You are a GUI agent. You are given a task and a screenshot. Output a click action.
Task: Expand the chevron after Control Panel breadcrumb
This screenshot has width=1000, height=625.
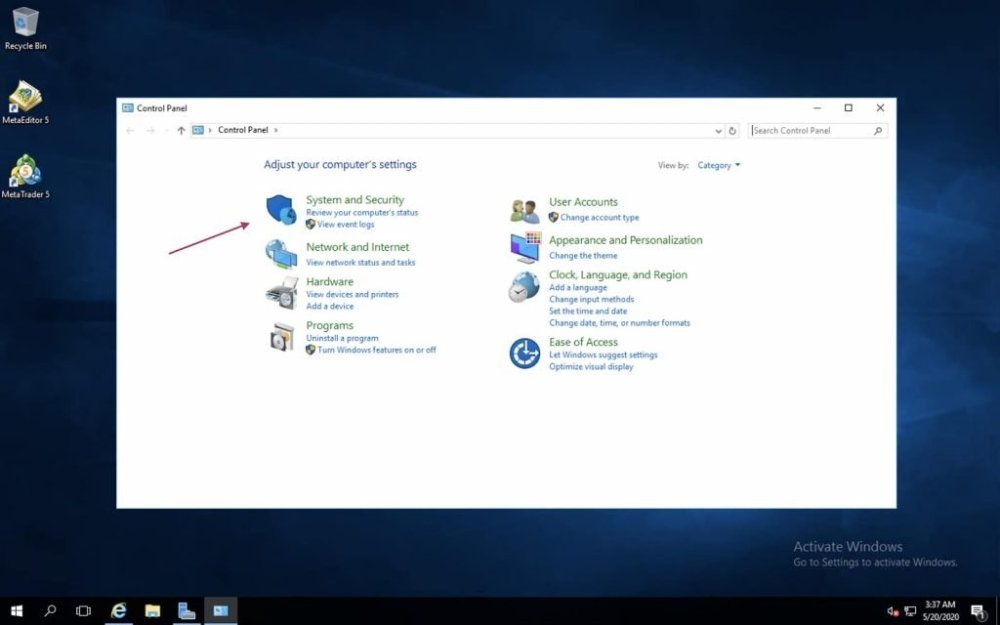click(x=276, y=130)
